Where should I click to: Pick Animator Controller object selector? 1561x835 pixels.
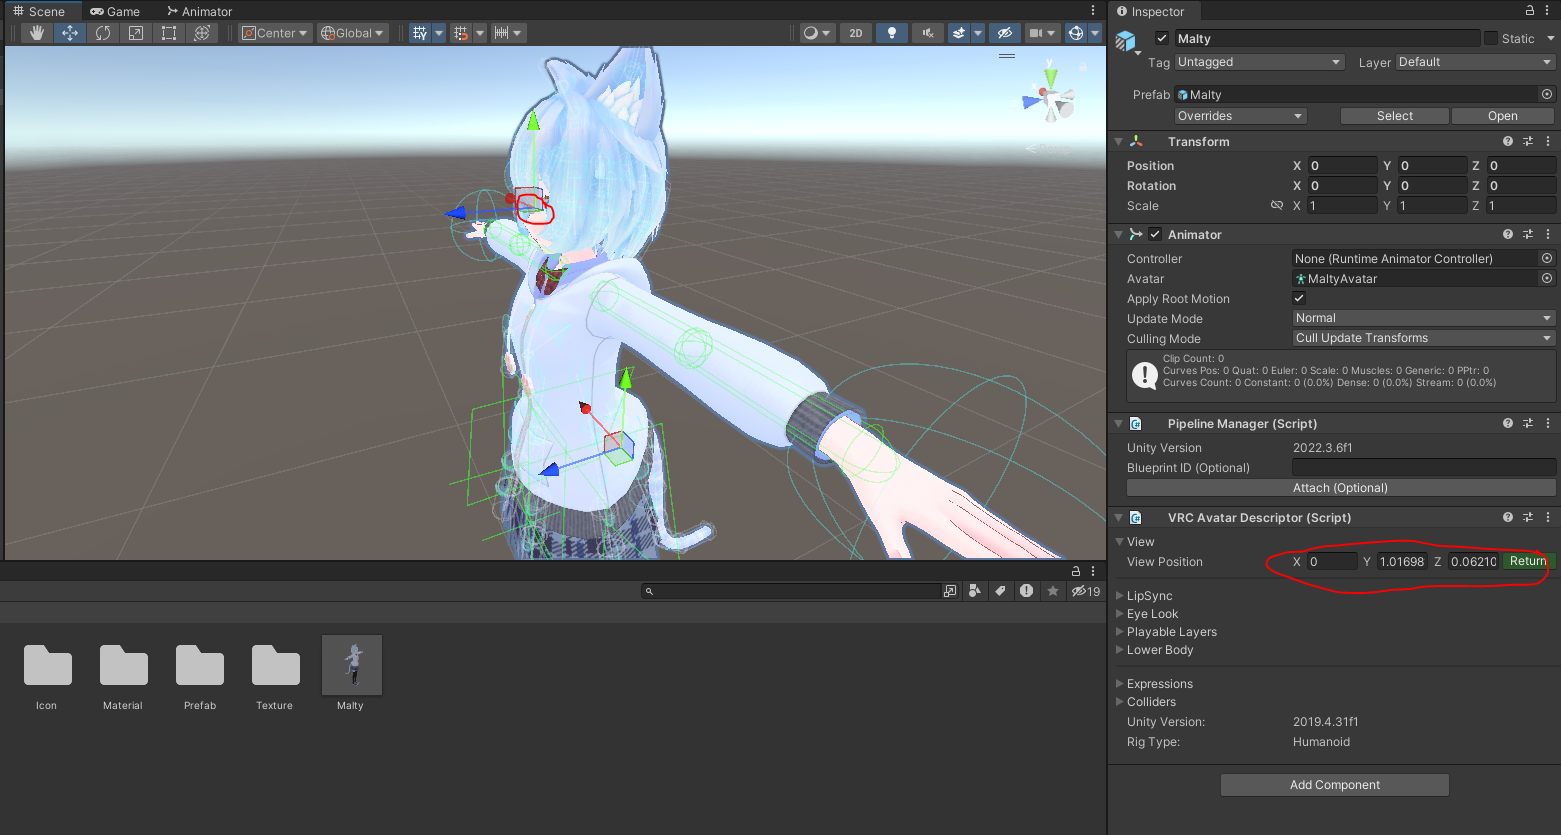click(1546, 258)
